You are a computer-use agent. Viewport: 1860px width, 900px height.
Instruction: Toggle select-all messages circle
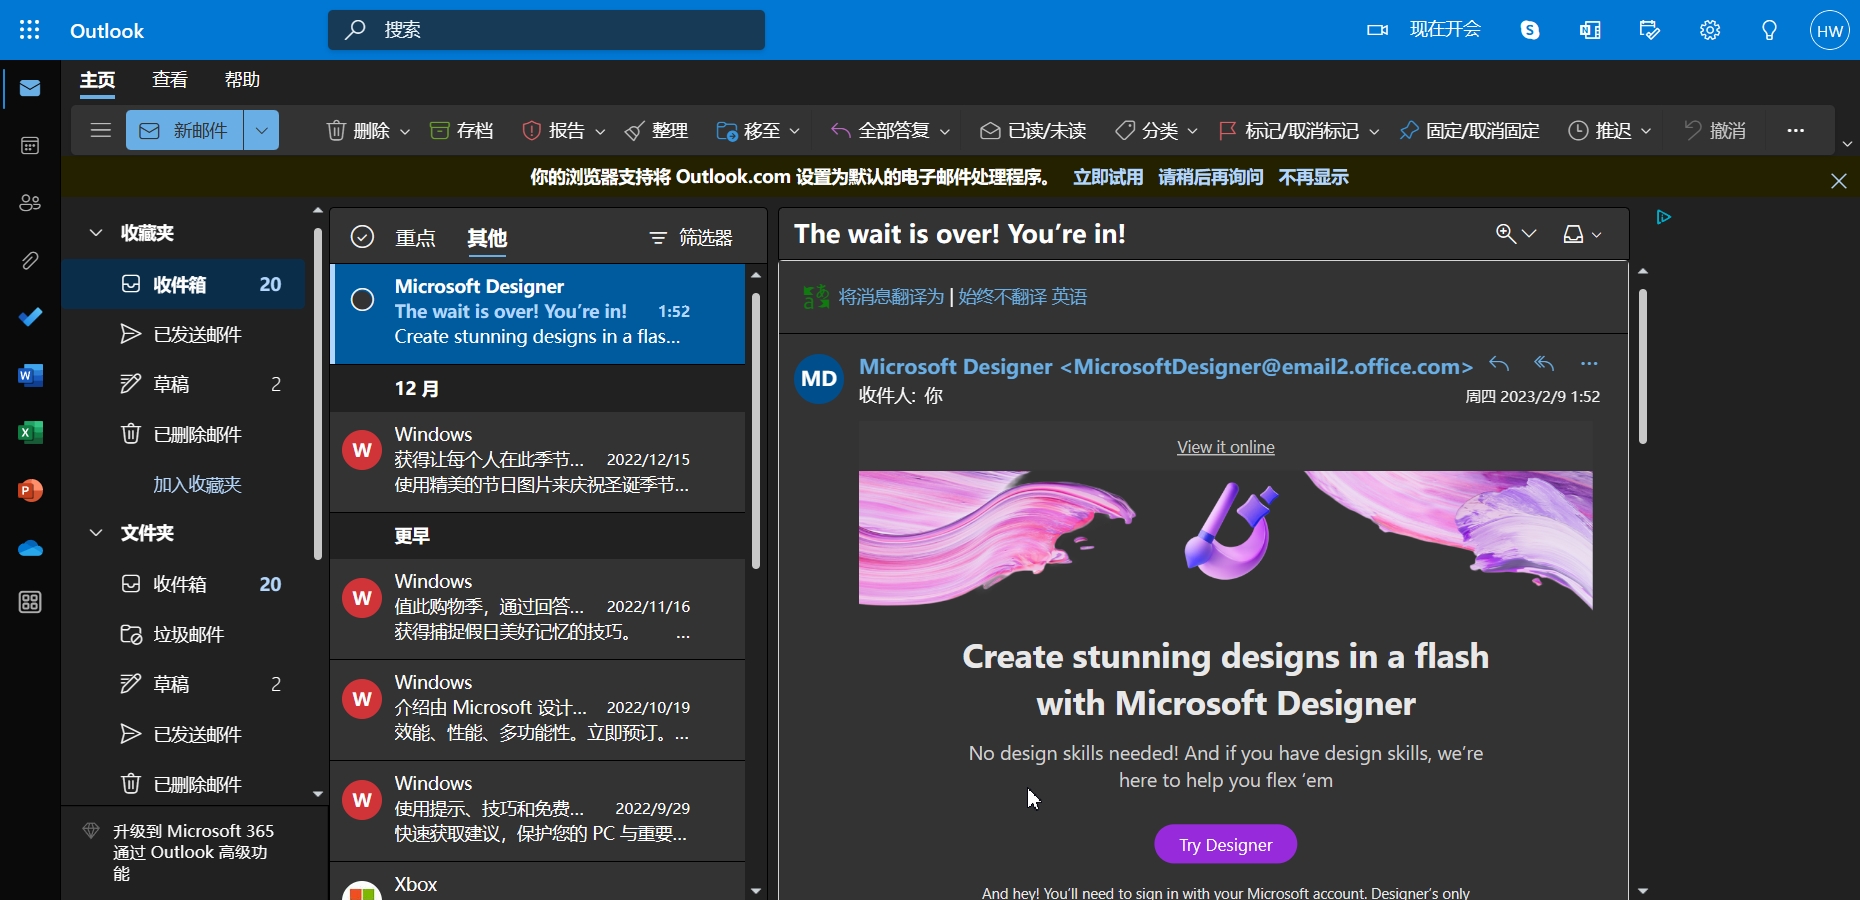coord(362,237)
